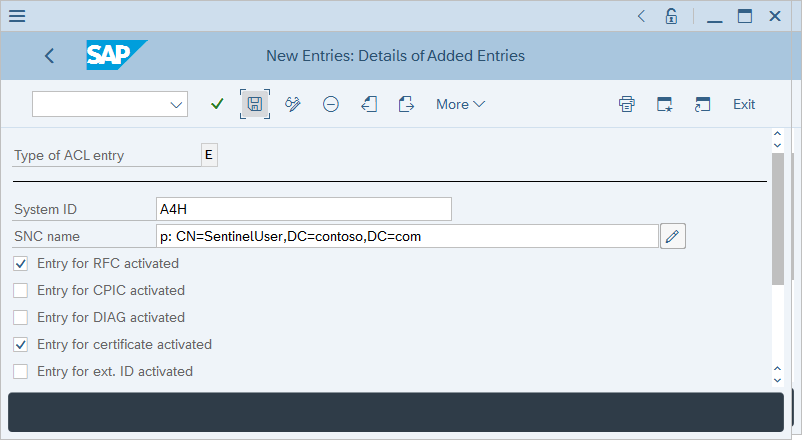This screenshot has width=802, height=440.
Task: Click the title bar lock icon
Action: click(x=673, y=16)
